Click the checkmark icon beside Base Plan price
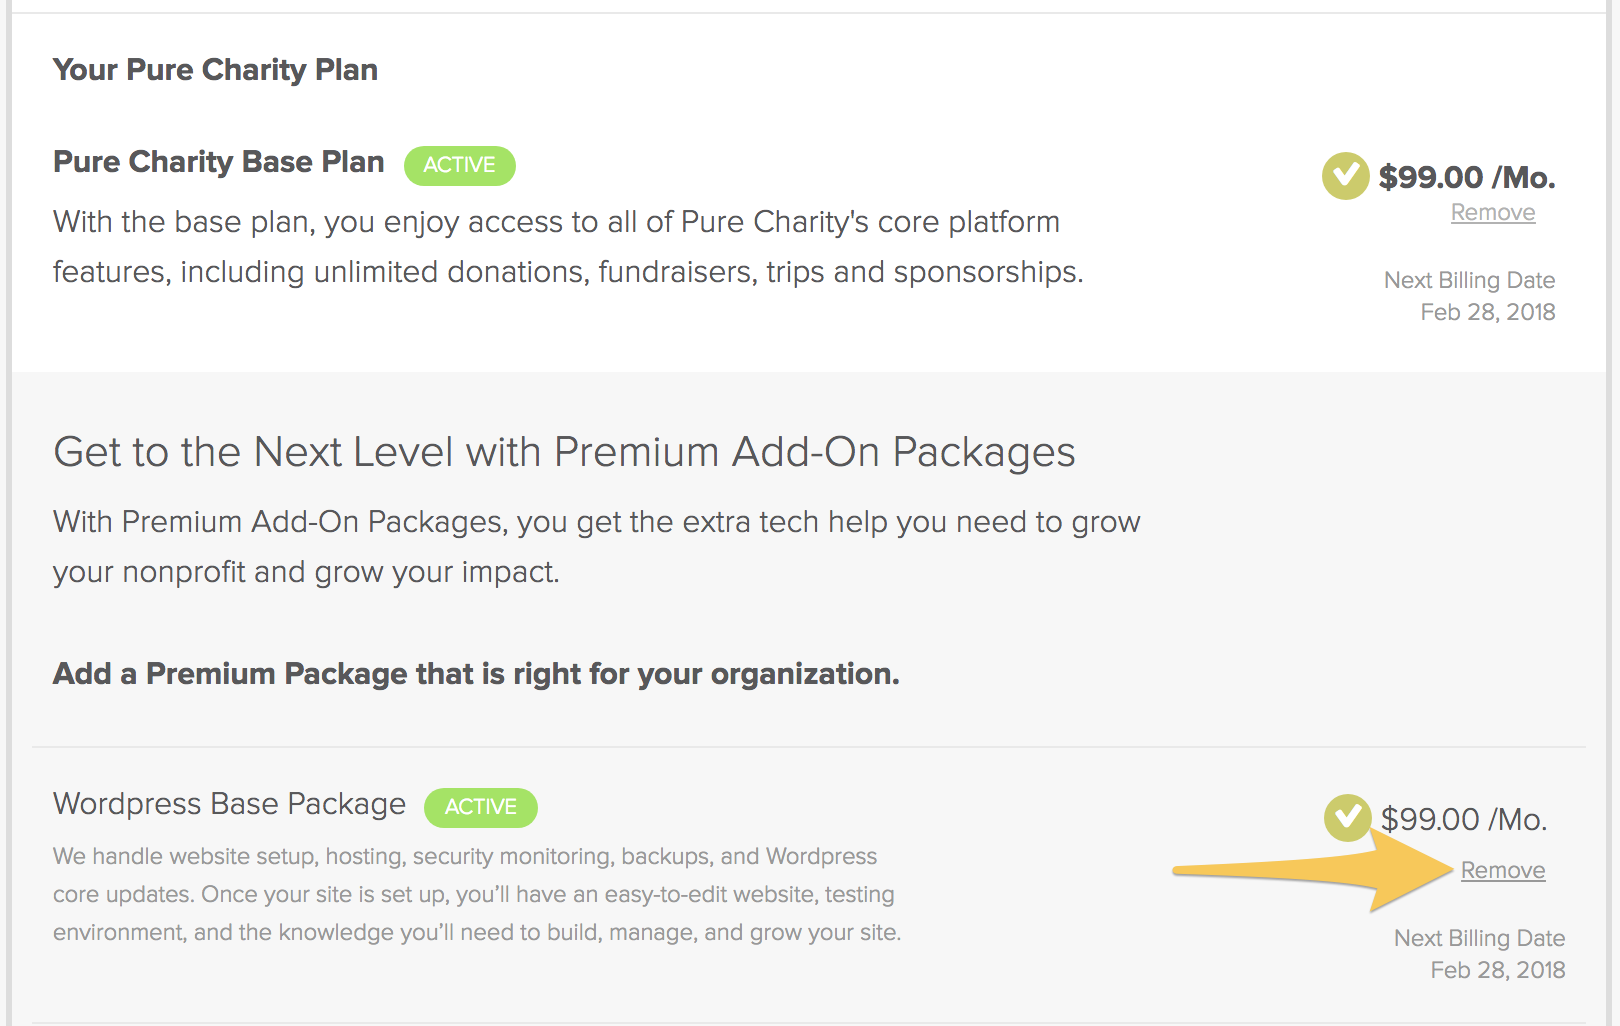The width and height of the screenshot is (1620, 1026). click(1345, 176)
